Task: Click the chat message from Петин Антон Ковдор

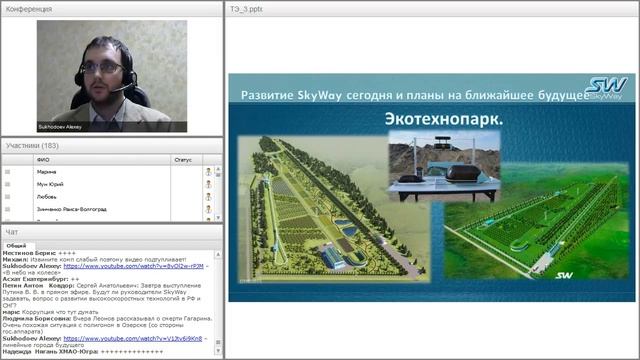Action: 102,296
